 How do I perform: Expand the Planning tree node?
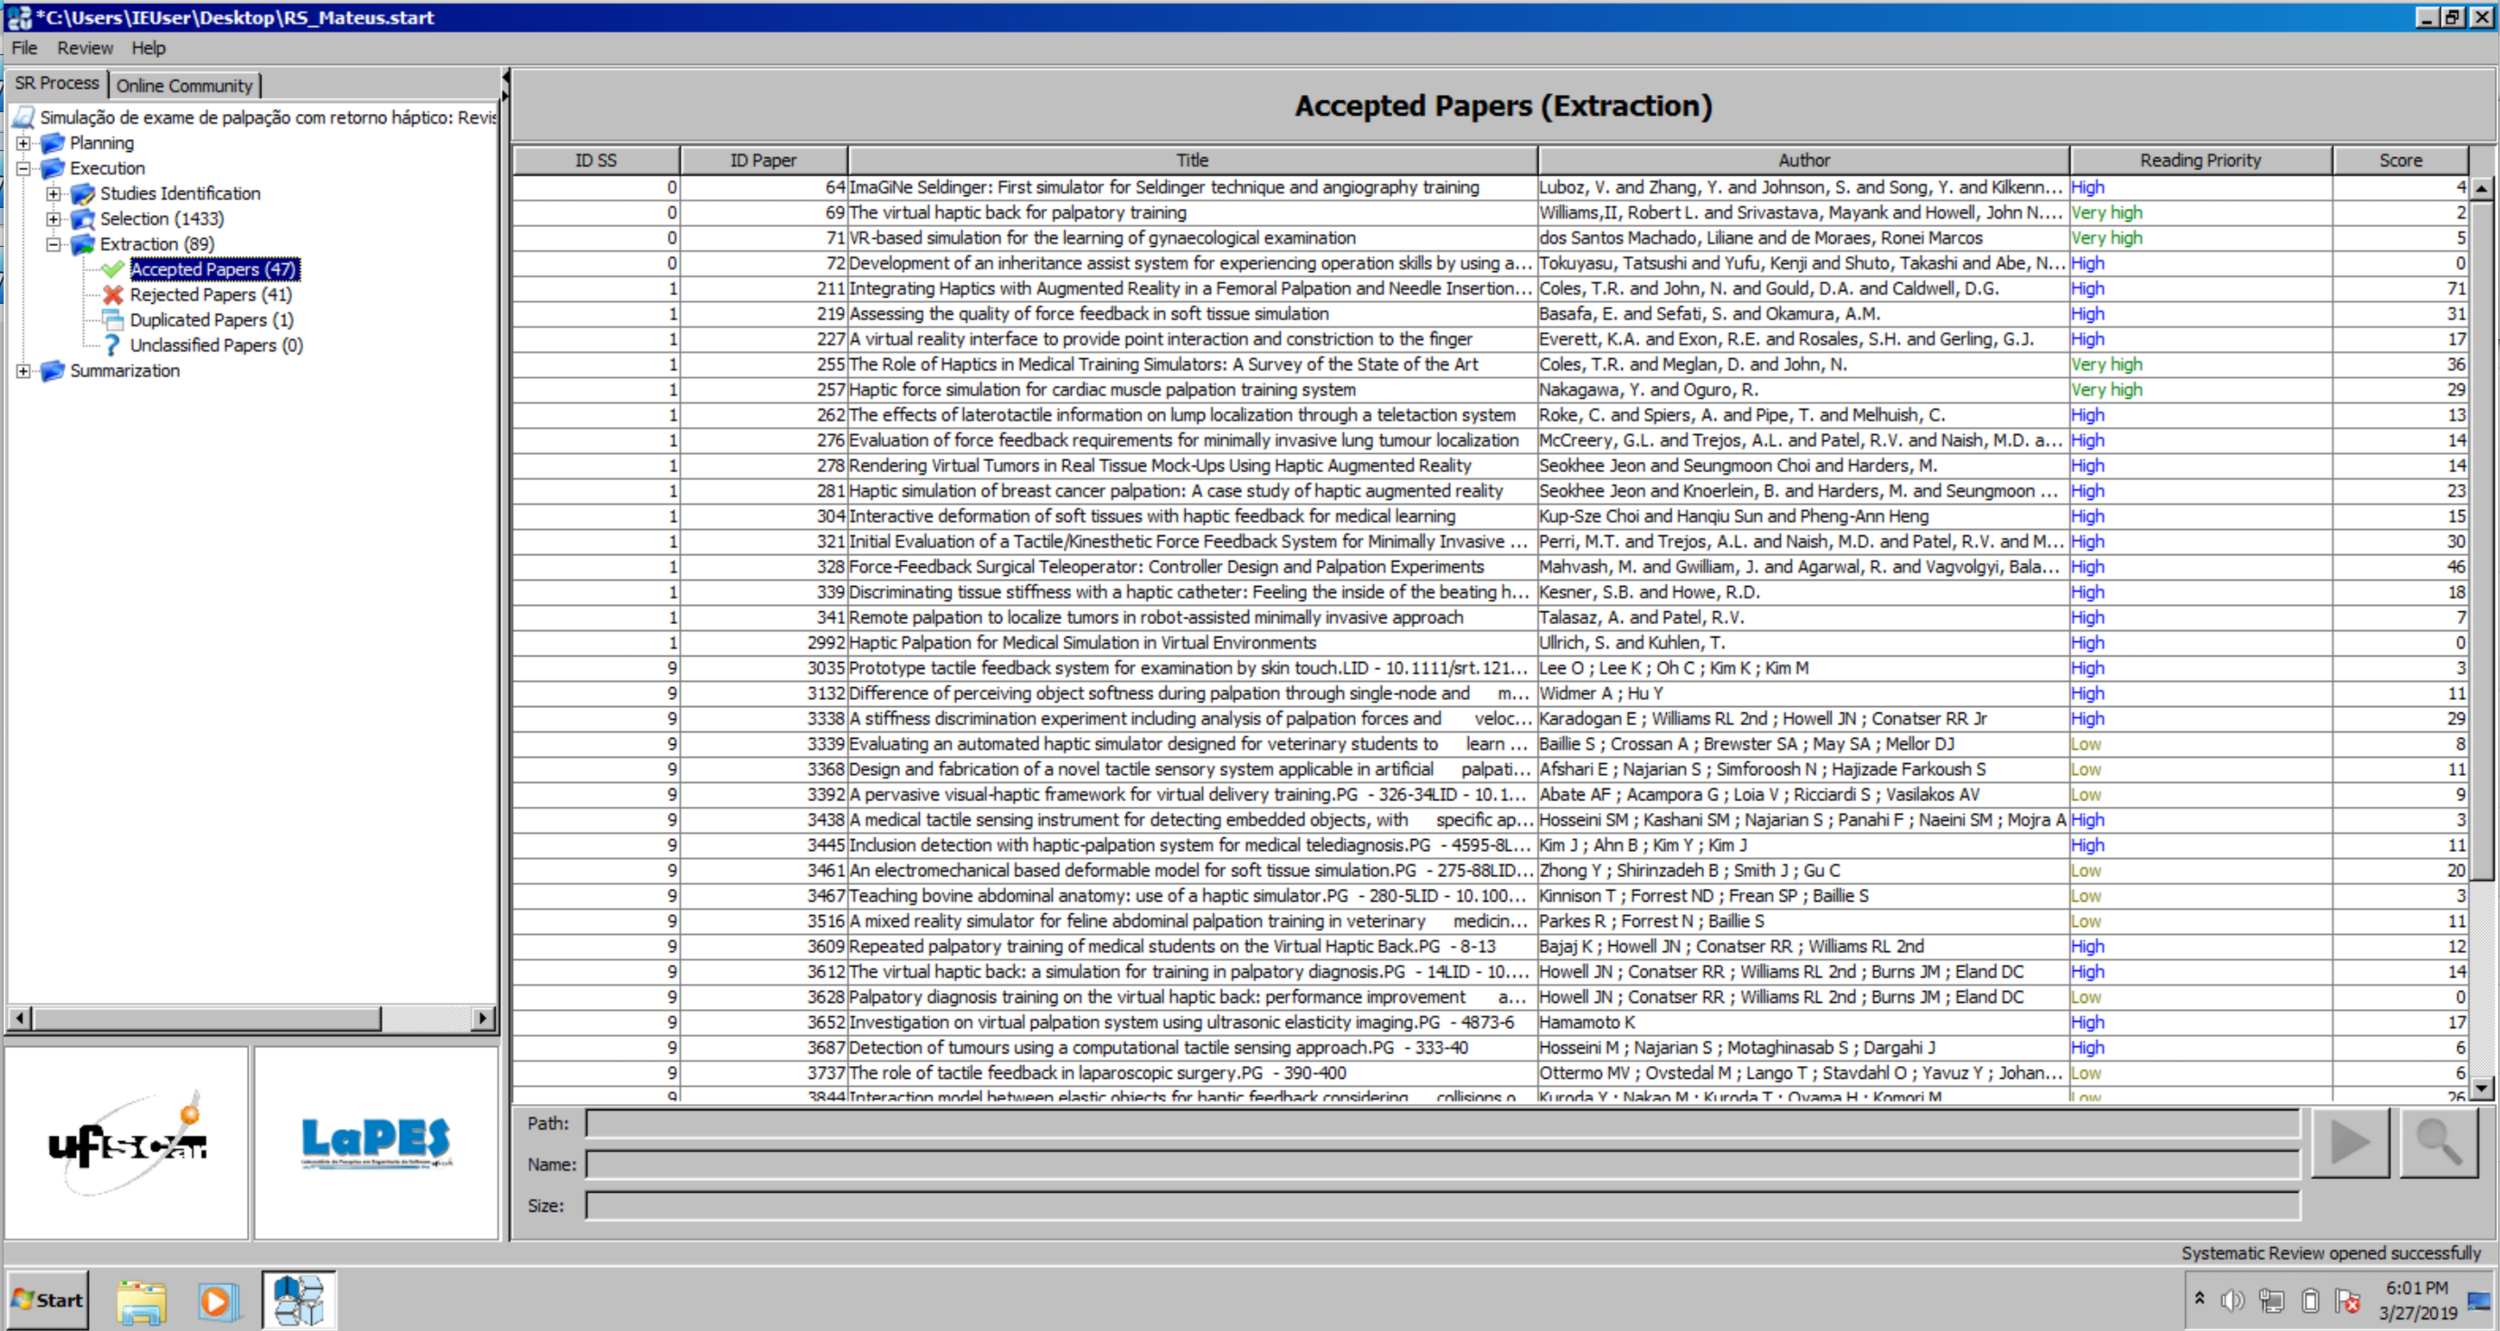pyautogui.click(x=23, y=143)
